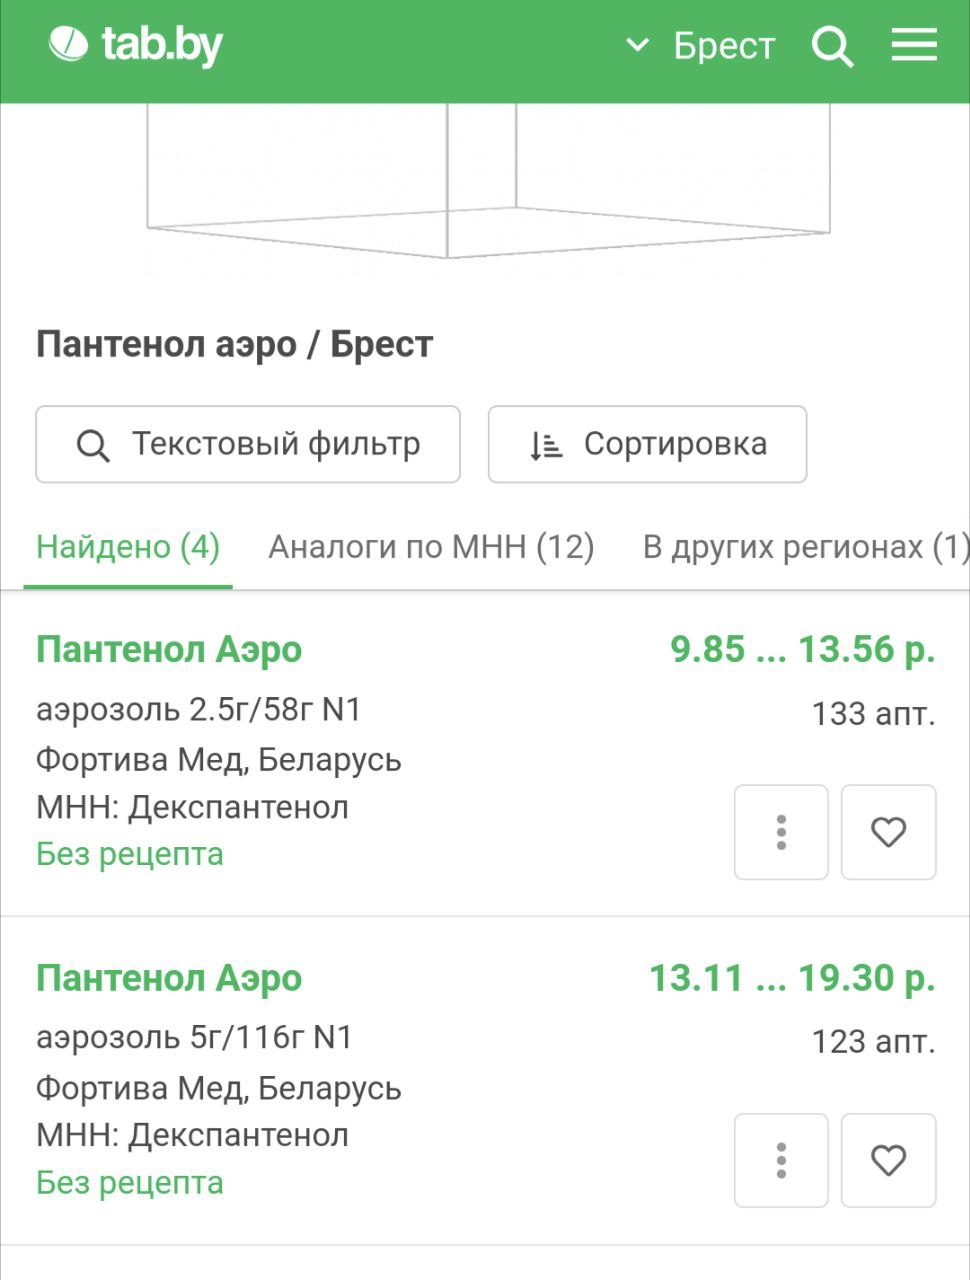
Task: Open the tab.by home logo
Action: point(136,45)
